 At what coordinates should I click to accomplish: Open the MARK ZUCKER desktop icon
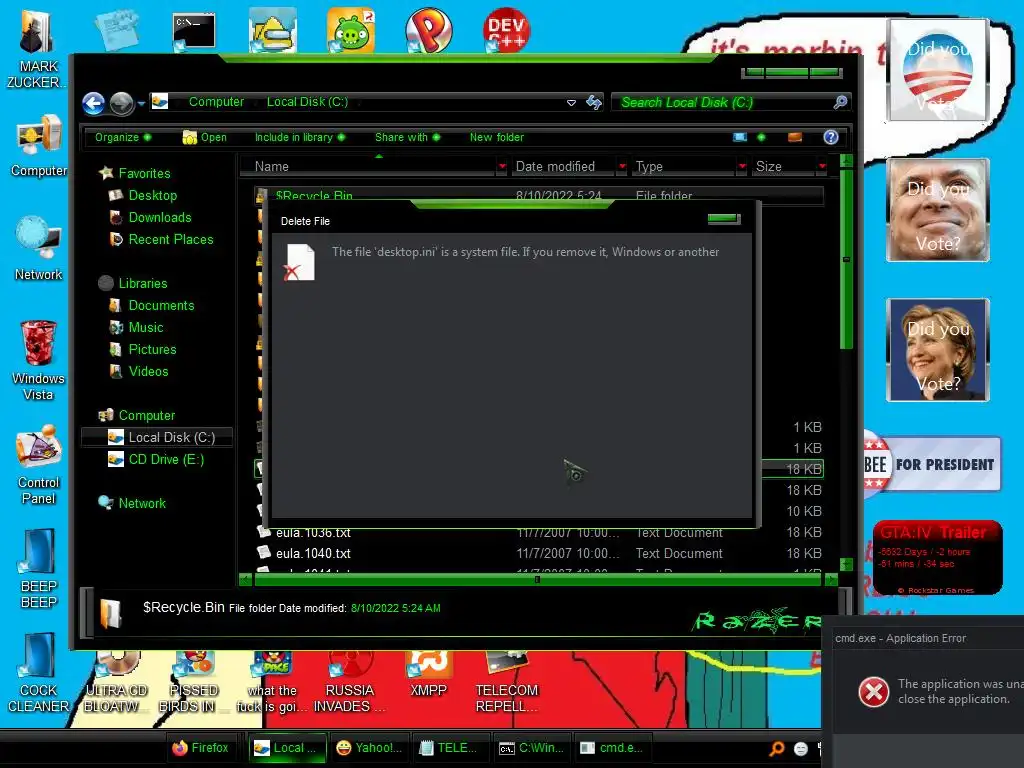37,50
